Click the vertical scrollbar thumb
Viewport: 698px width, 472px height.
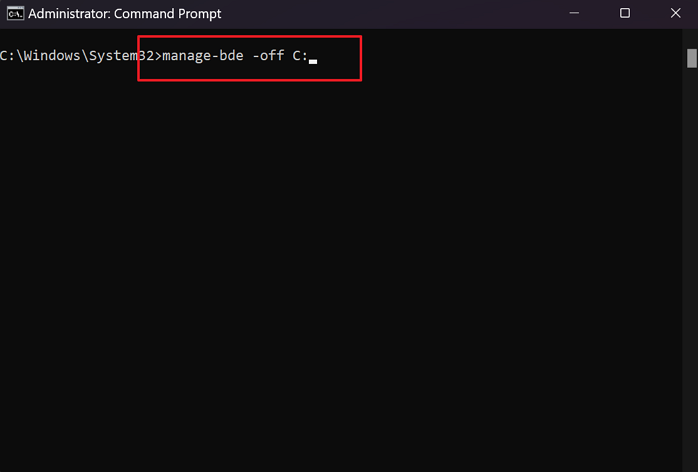click(691, 57)
